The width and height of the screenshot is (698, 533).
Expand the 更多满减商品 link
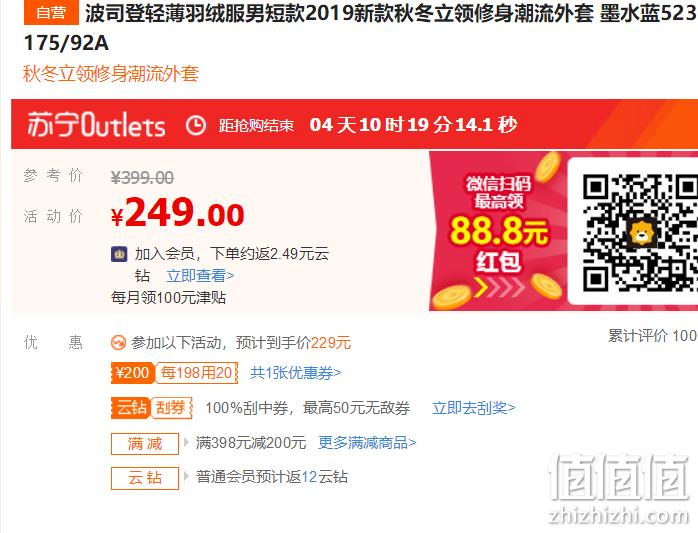click(x=367, y=443)
